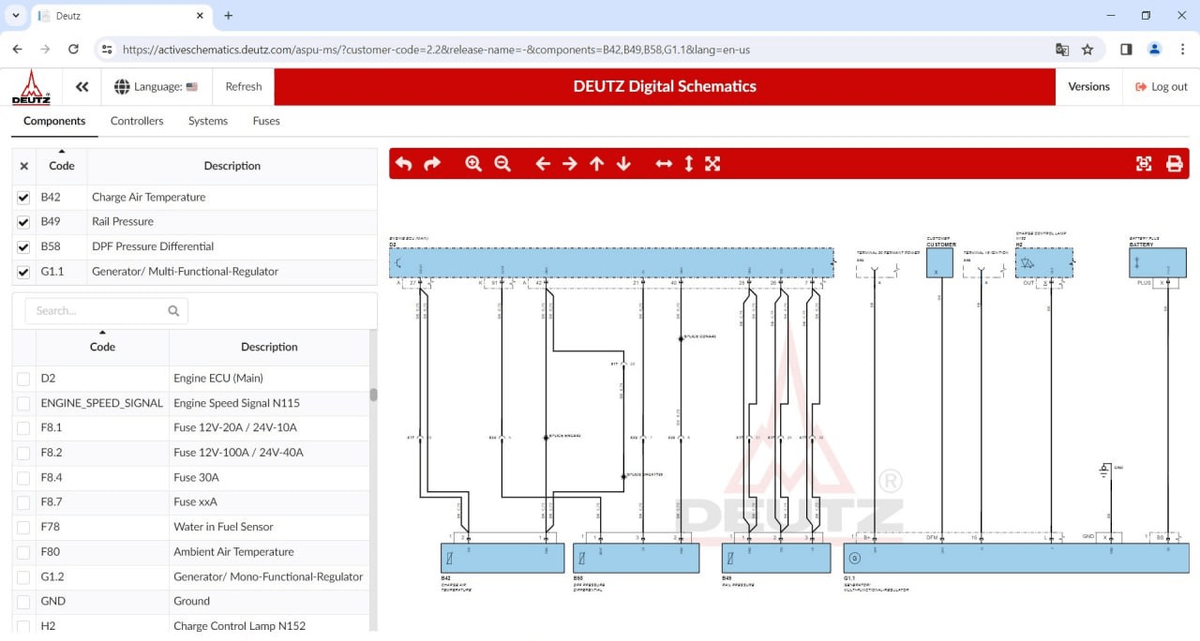Image resolution: width=1200 pixels, height=641 pixels.
Task: Zoom in on the schematic diagram
Action: coord(474,164)
